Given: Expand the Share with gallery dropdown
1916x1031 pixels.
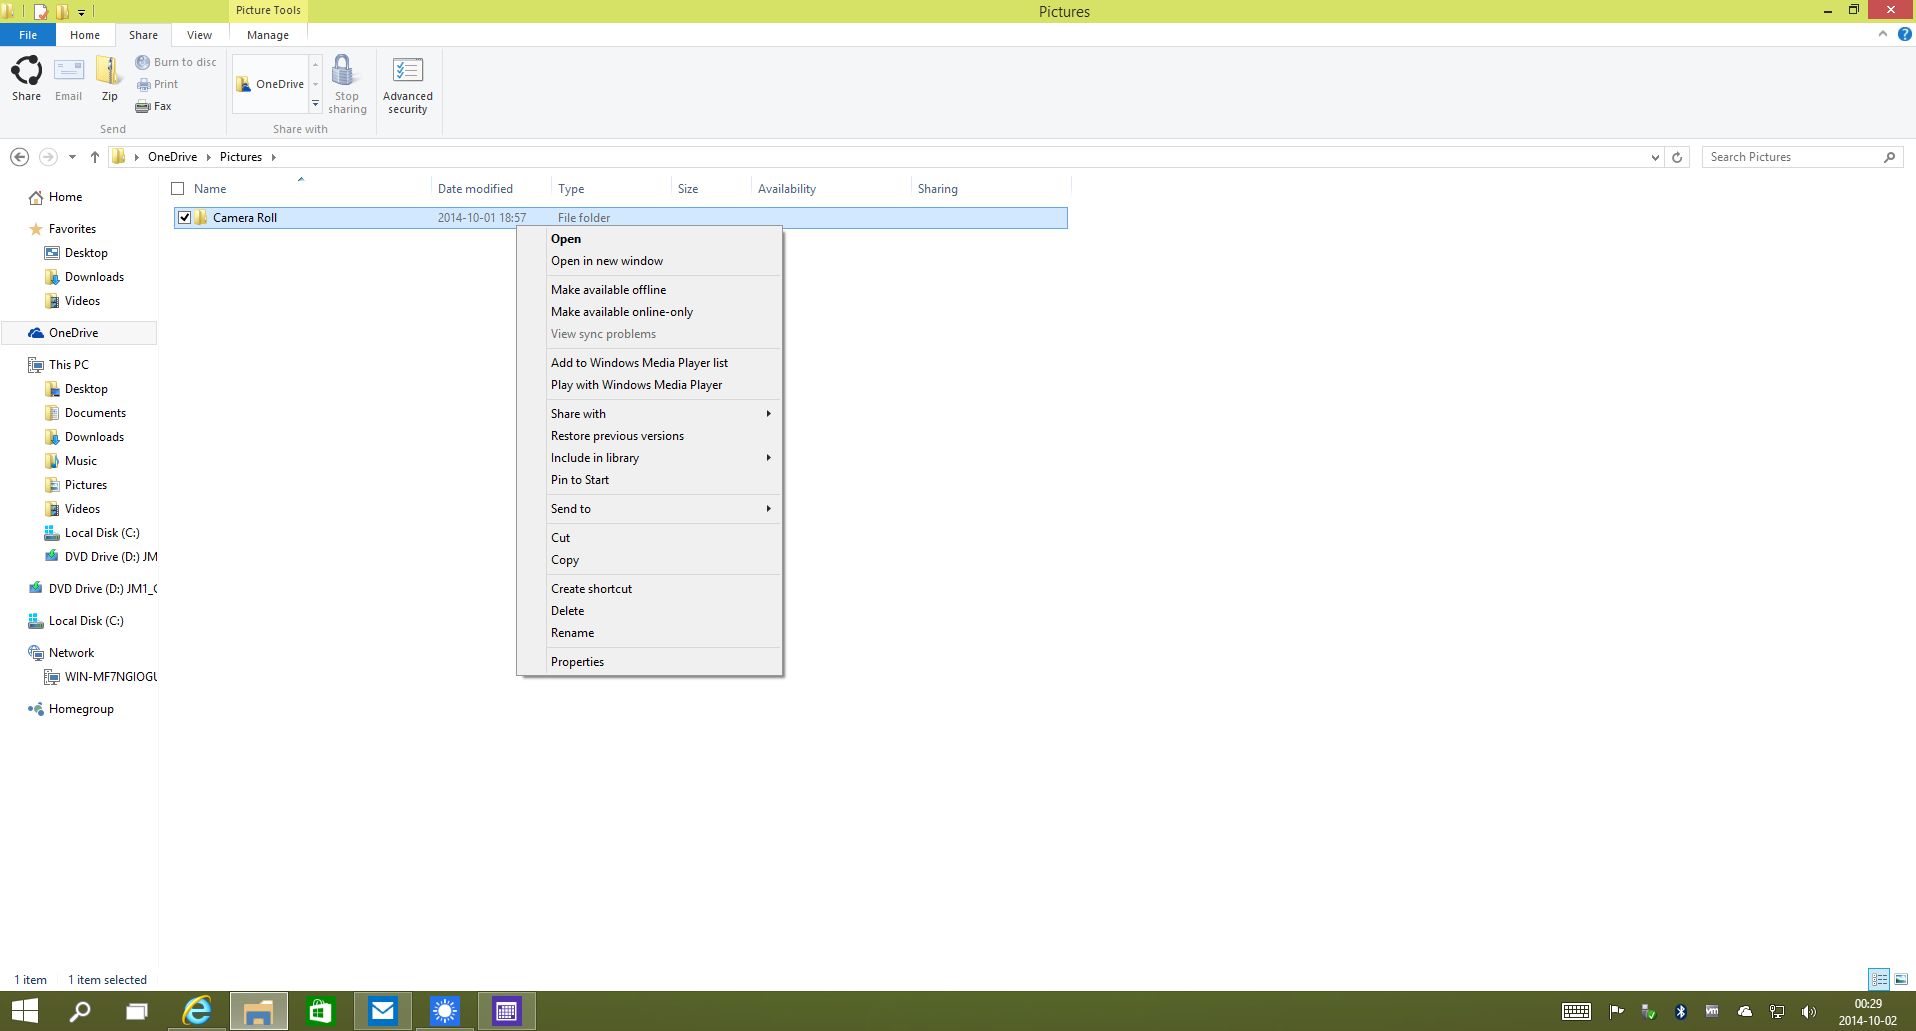Looking at the screenshot, I should click(315, 104).
